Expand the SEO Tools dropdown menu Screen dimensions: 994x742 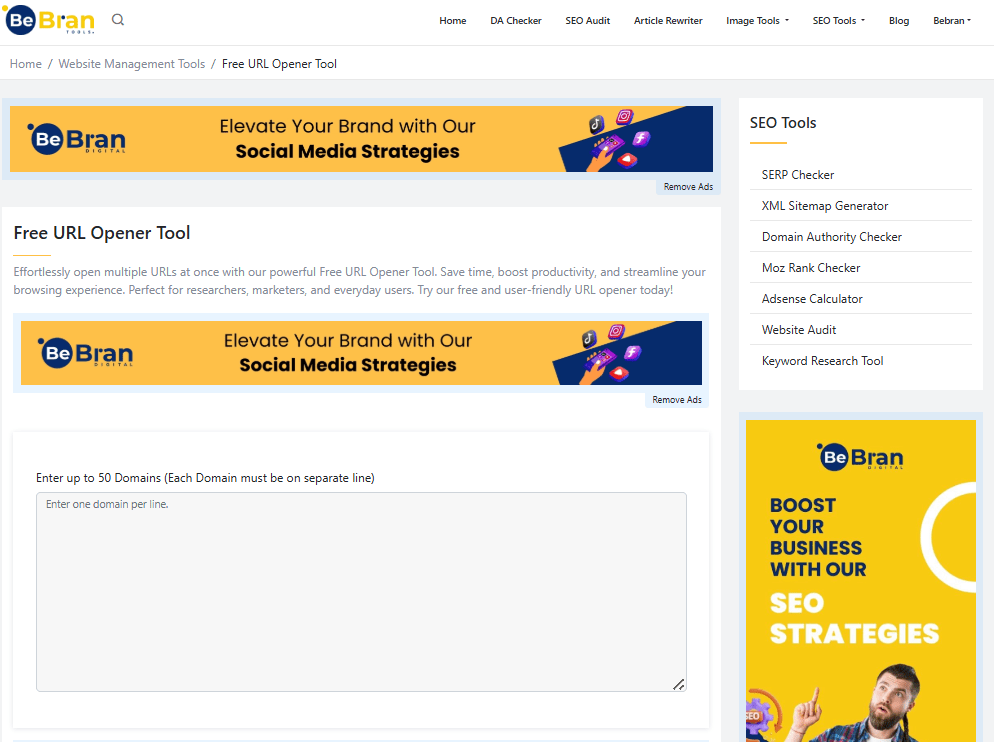tap(839, 21)
